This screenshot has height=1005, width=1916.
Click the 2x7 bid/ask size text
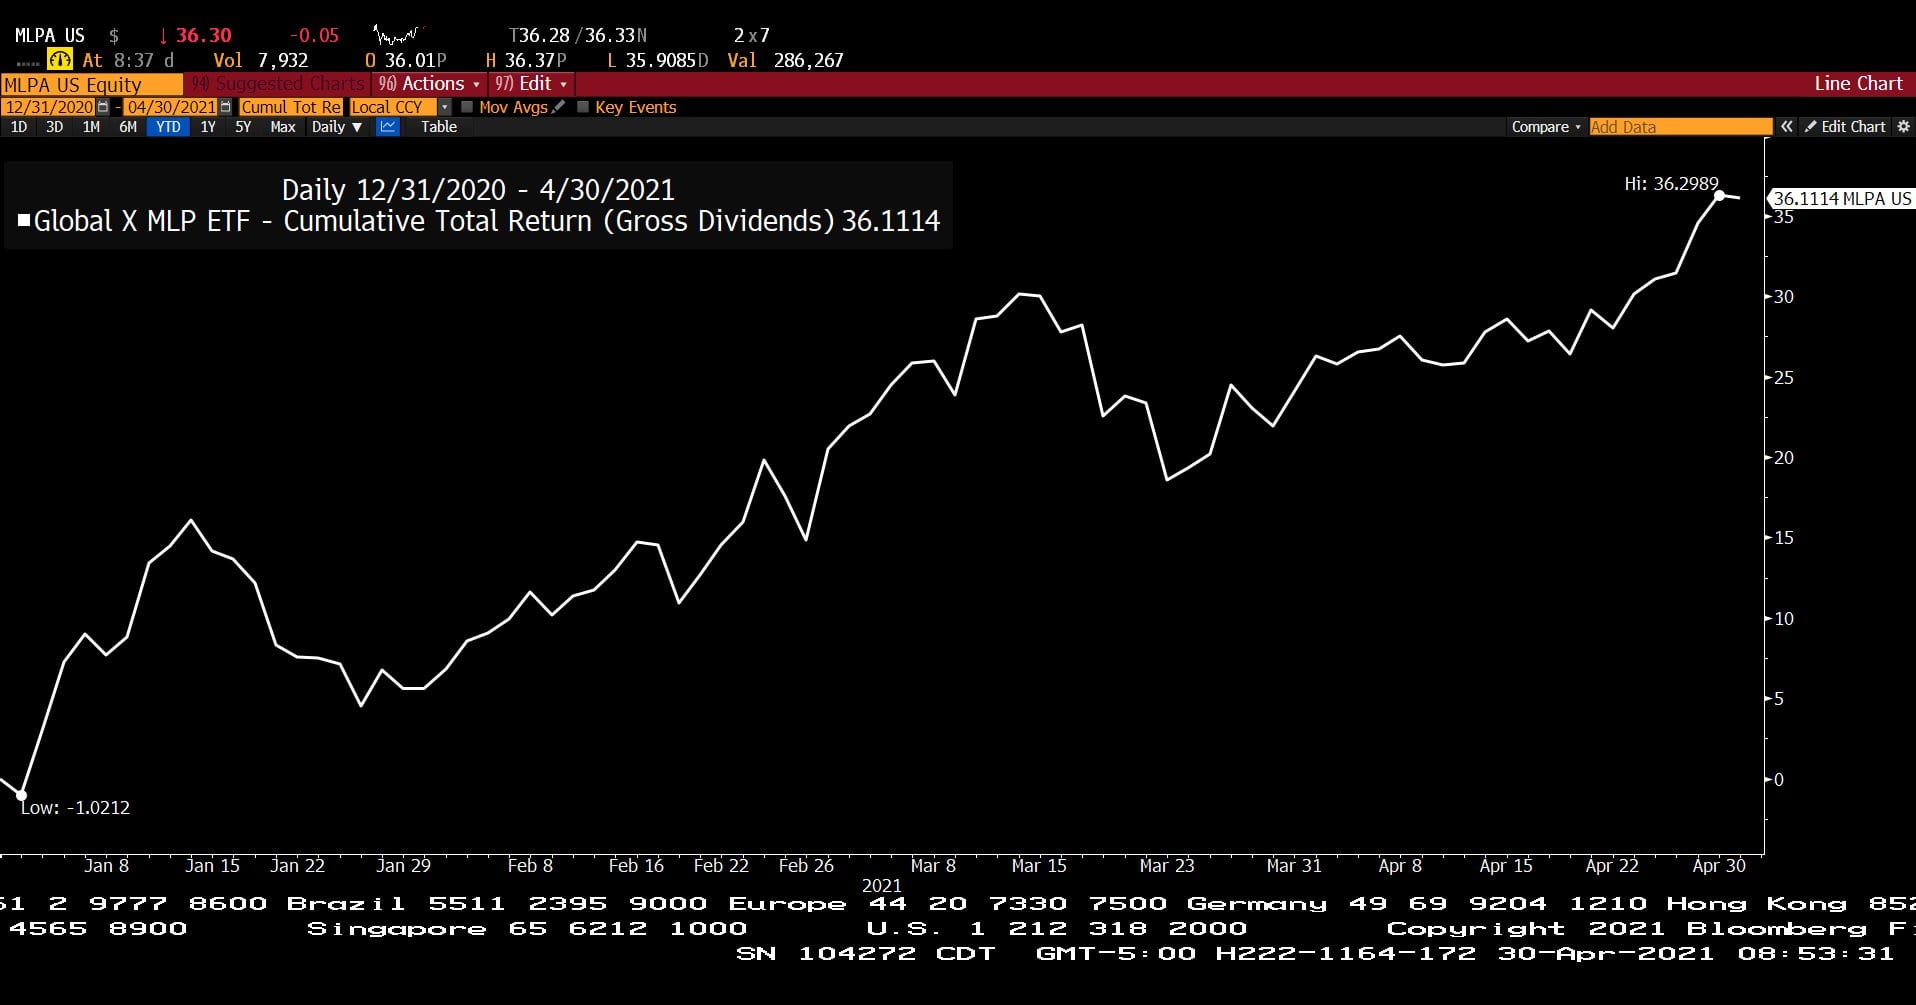tap(752, 36)
